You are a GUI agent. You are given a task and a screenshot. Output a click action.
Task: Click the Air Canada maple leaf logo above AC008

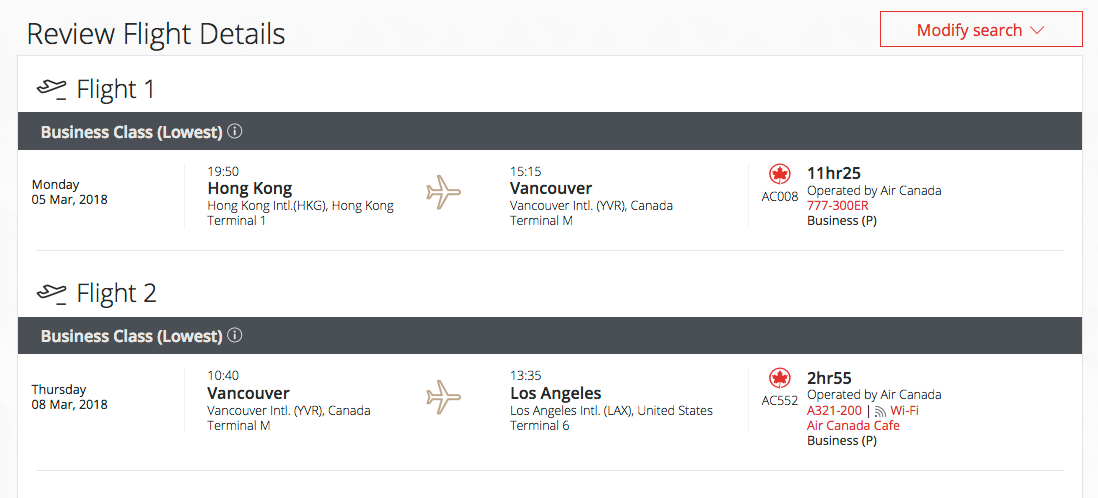(779, 174)
